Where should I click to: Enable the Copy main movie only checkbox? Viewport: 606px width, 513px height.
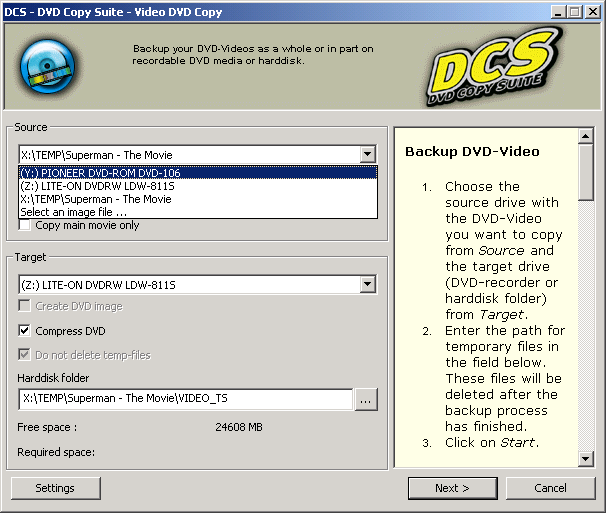click(x=26, y=226)
